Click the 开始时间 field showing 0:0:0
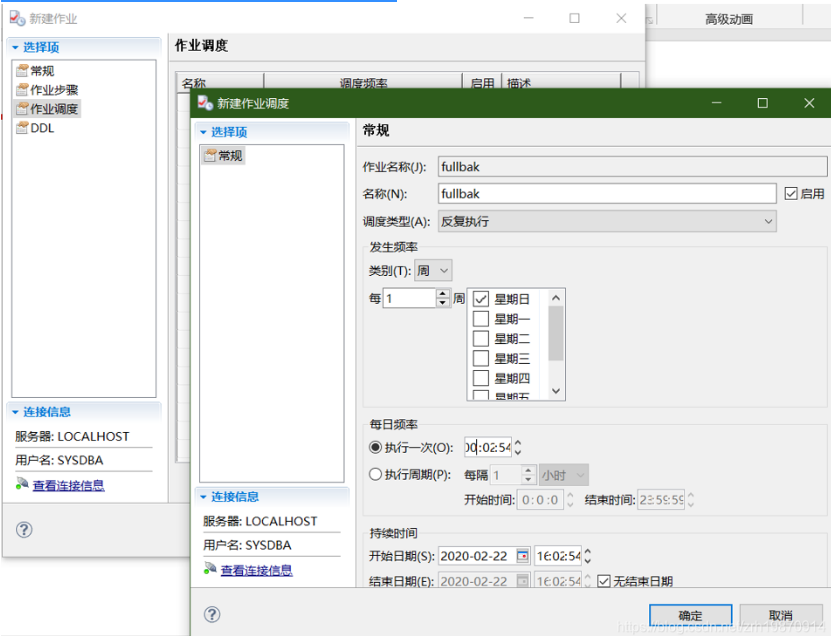 pyautogui.click(x=540, y=499)
